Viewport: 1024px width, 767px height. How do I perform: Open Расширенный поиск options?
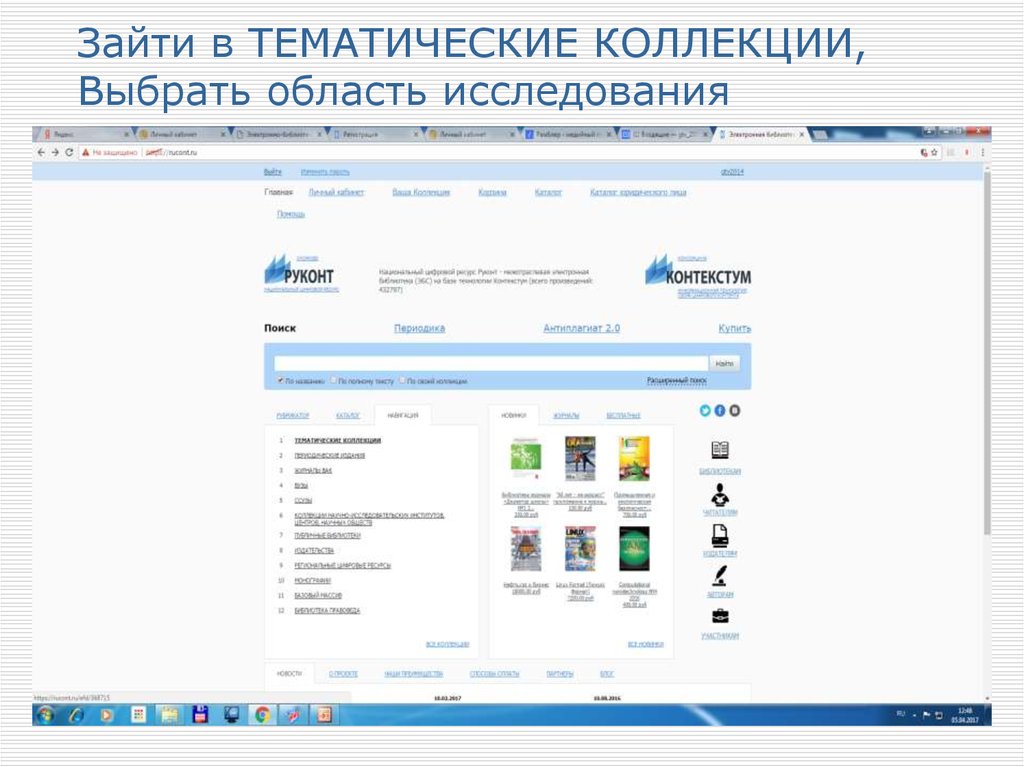tap(677, 379)
